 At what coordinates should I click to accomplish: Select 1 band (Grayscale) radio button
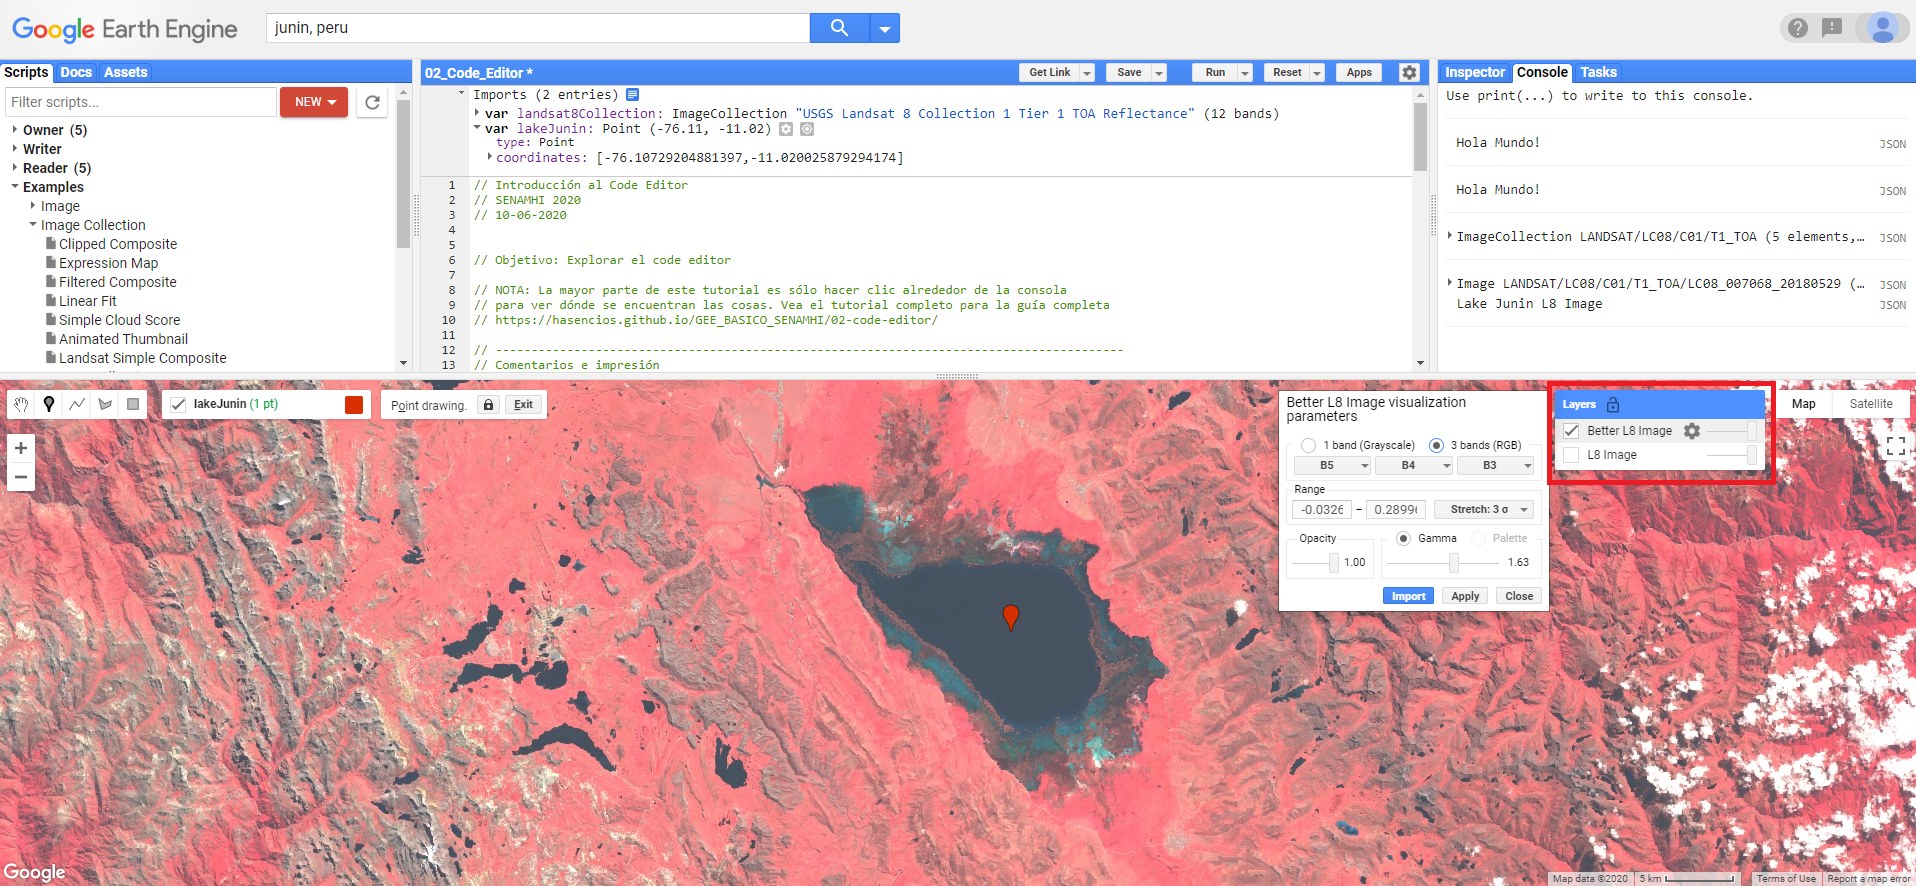click(1308, 445)
